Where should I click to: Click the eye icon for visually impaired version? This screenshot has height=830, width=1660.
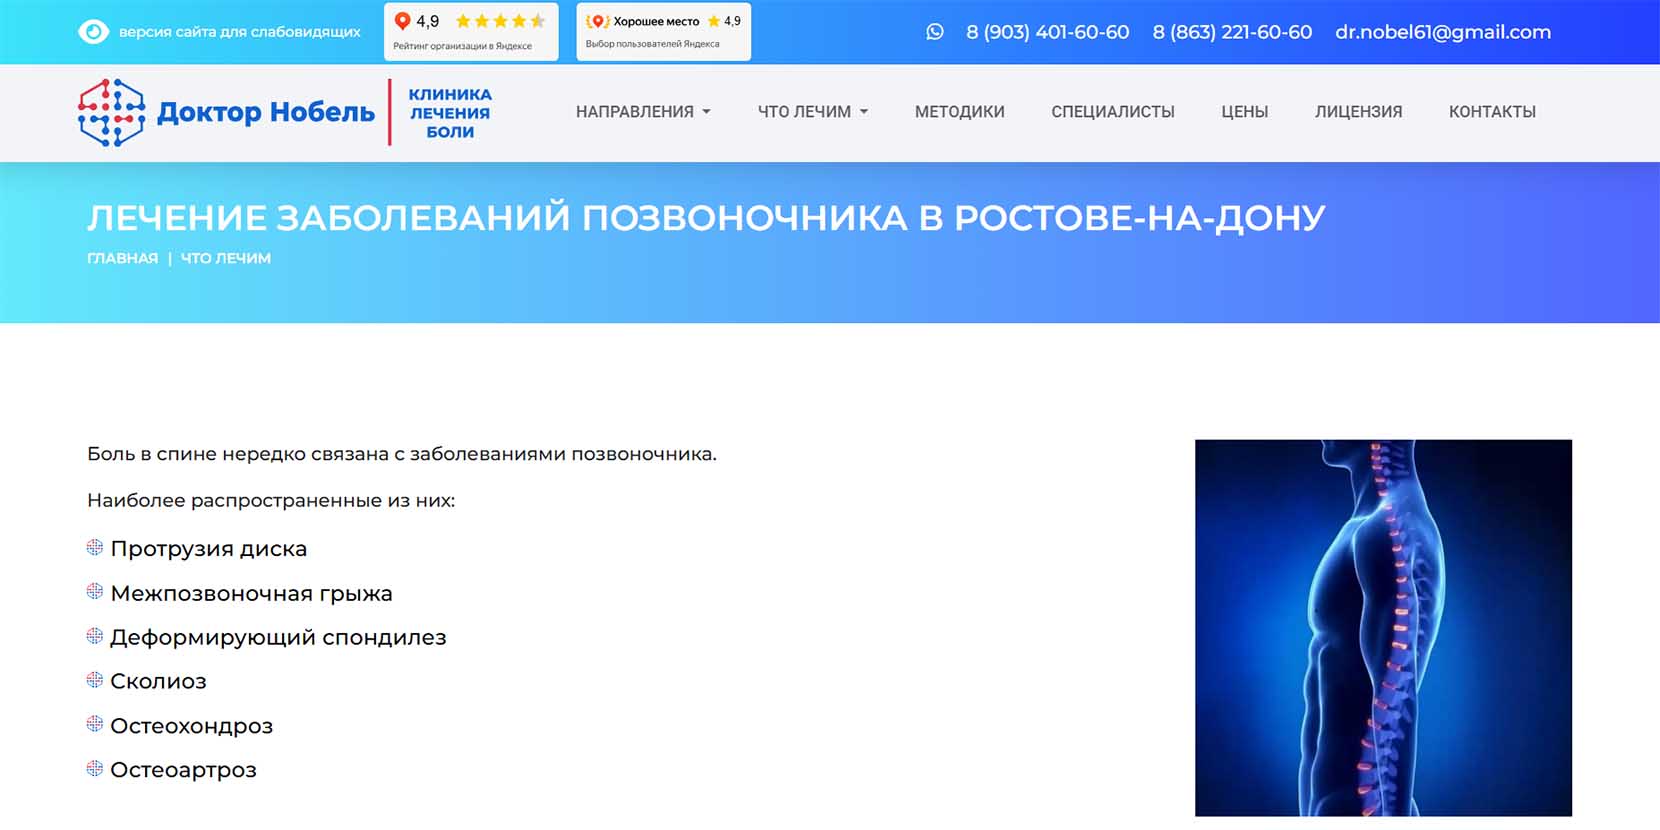(93, 32)
